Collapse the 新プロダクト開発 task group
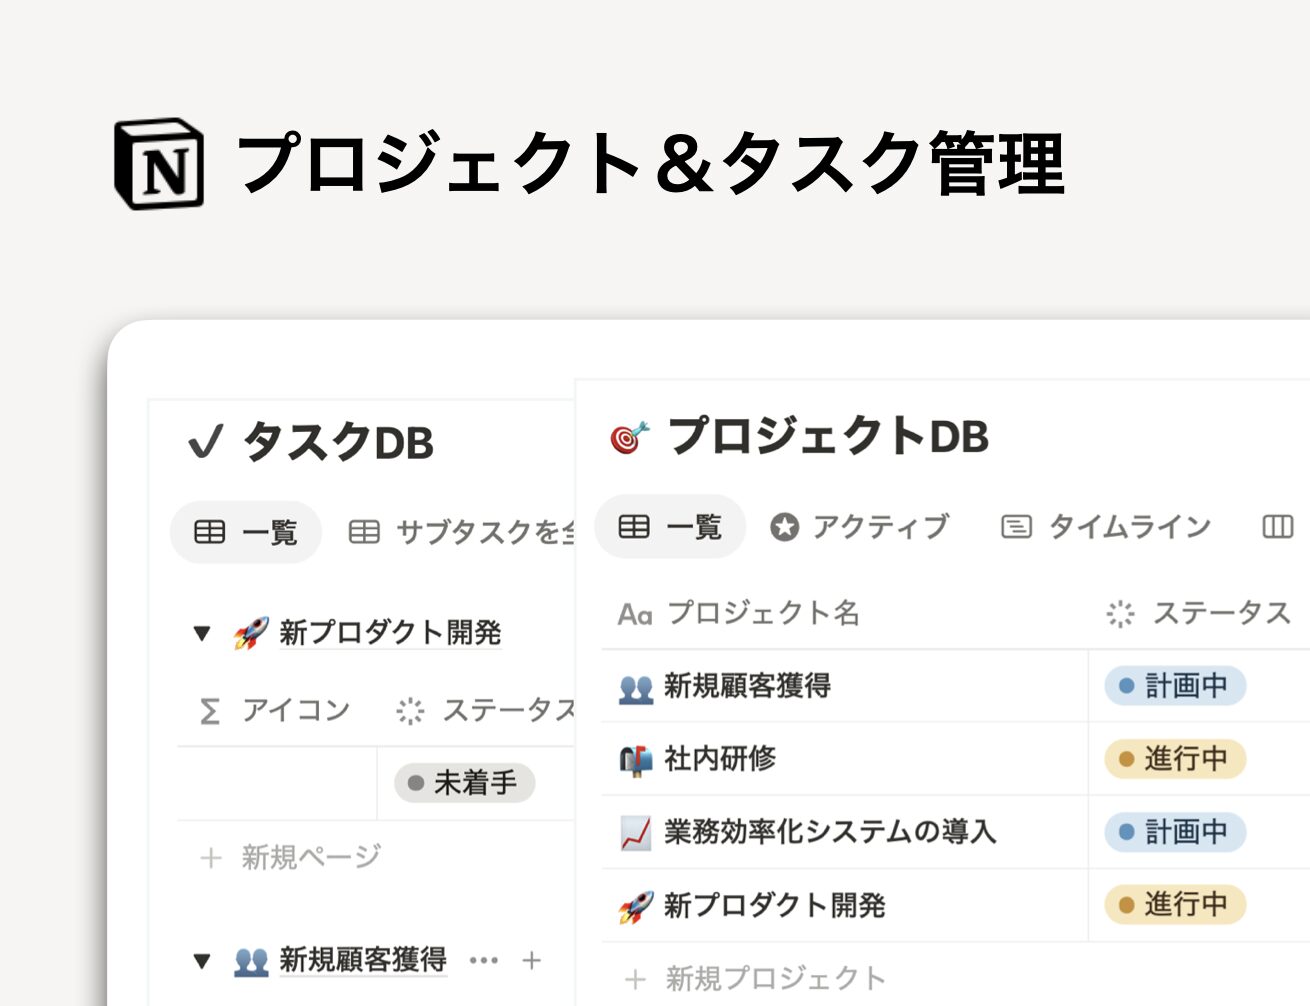1310x1006 pixels. coord(202,633)
